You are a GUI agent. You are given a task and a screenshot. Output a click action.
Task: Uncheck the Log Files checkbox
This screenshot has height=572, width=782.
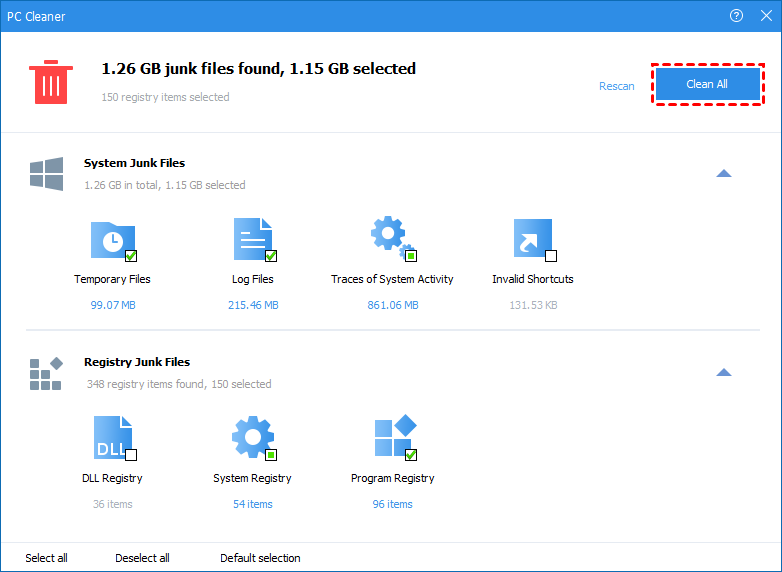click(271, 256)
